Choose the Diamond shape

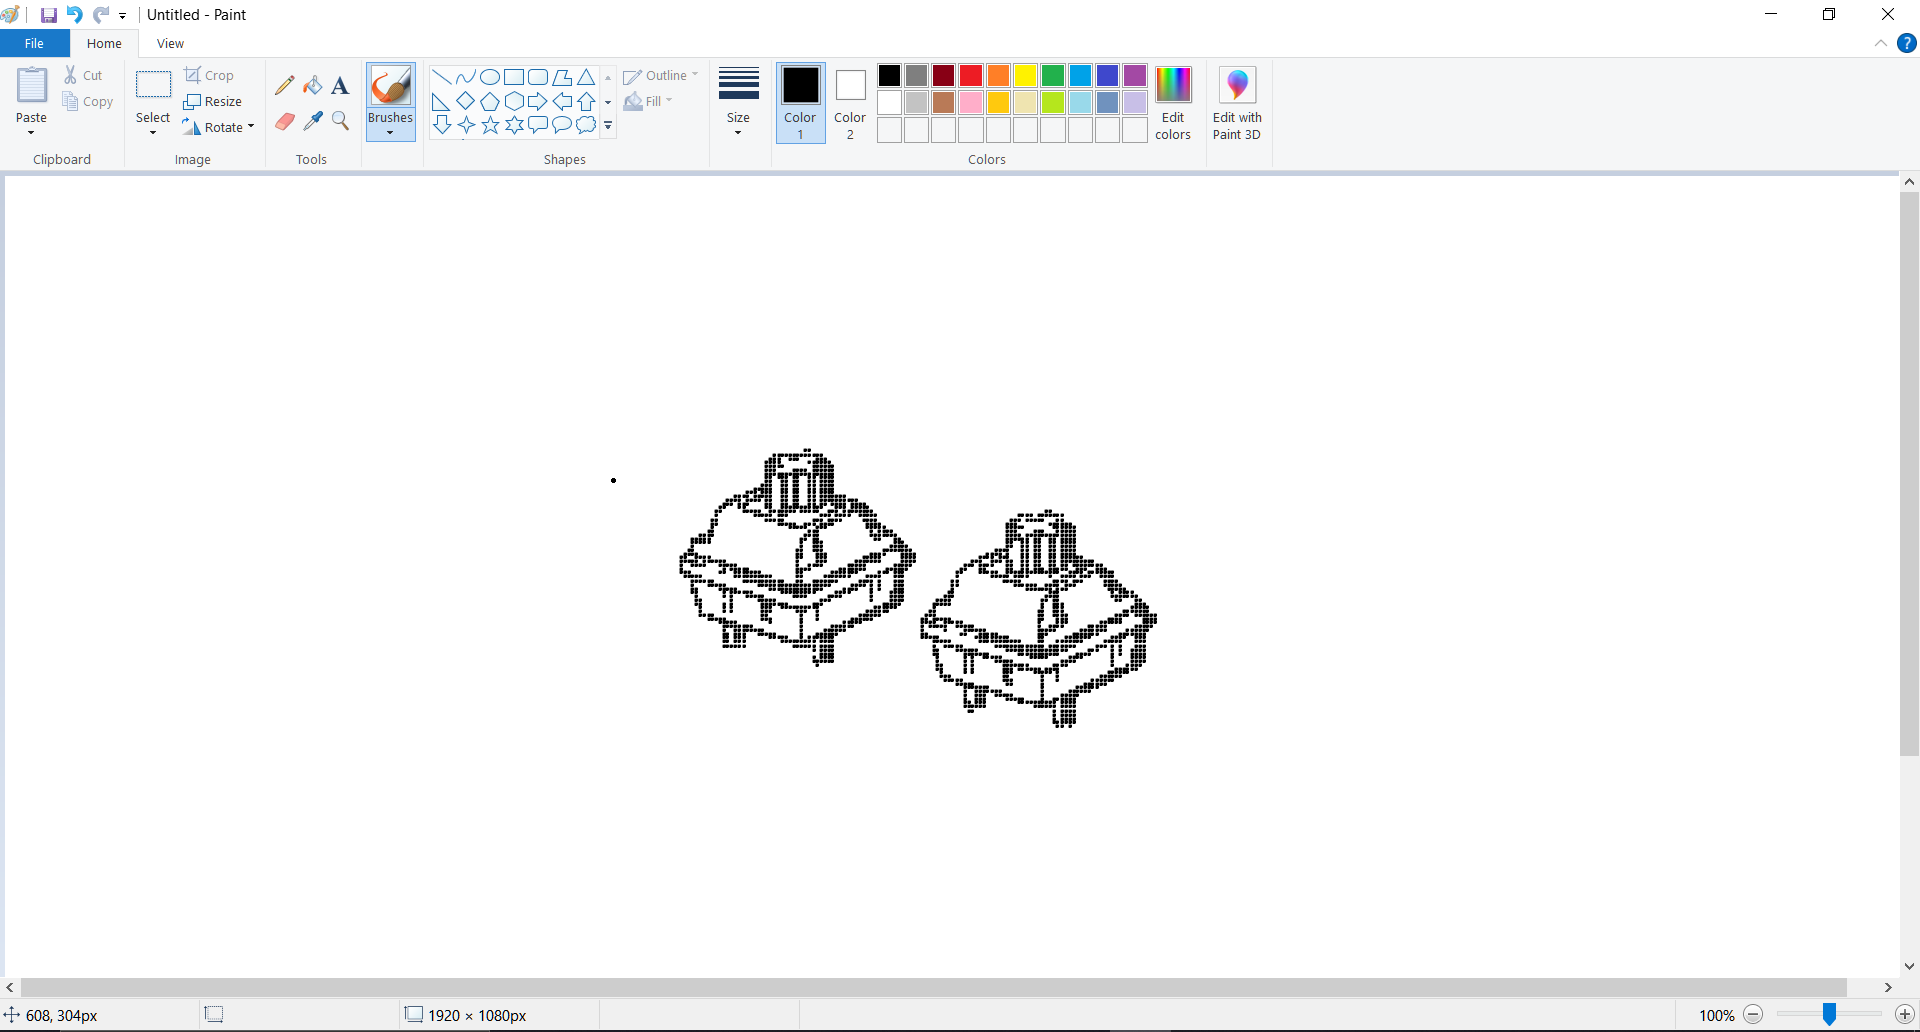point(465,101)
